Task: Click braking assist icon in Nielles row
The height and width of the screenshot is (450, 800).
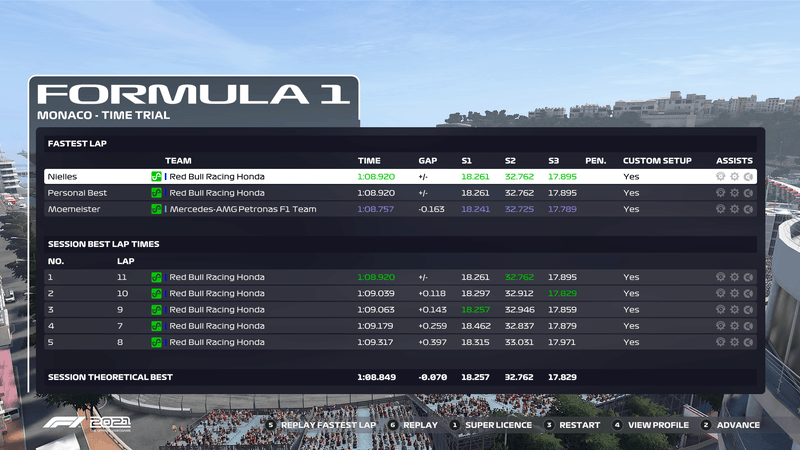Action: (x=748, y=177)
